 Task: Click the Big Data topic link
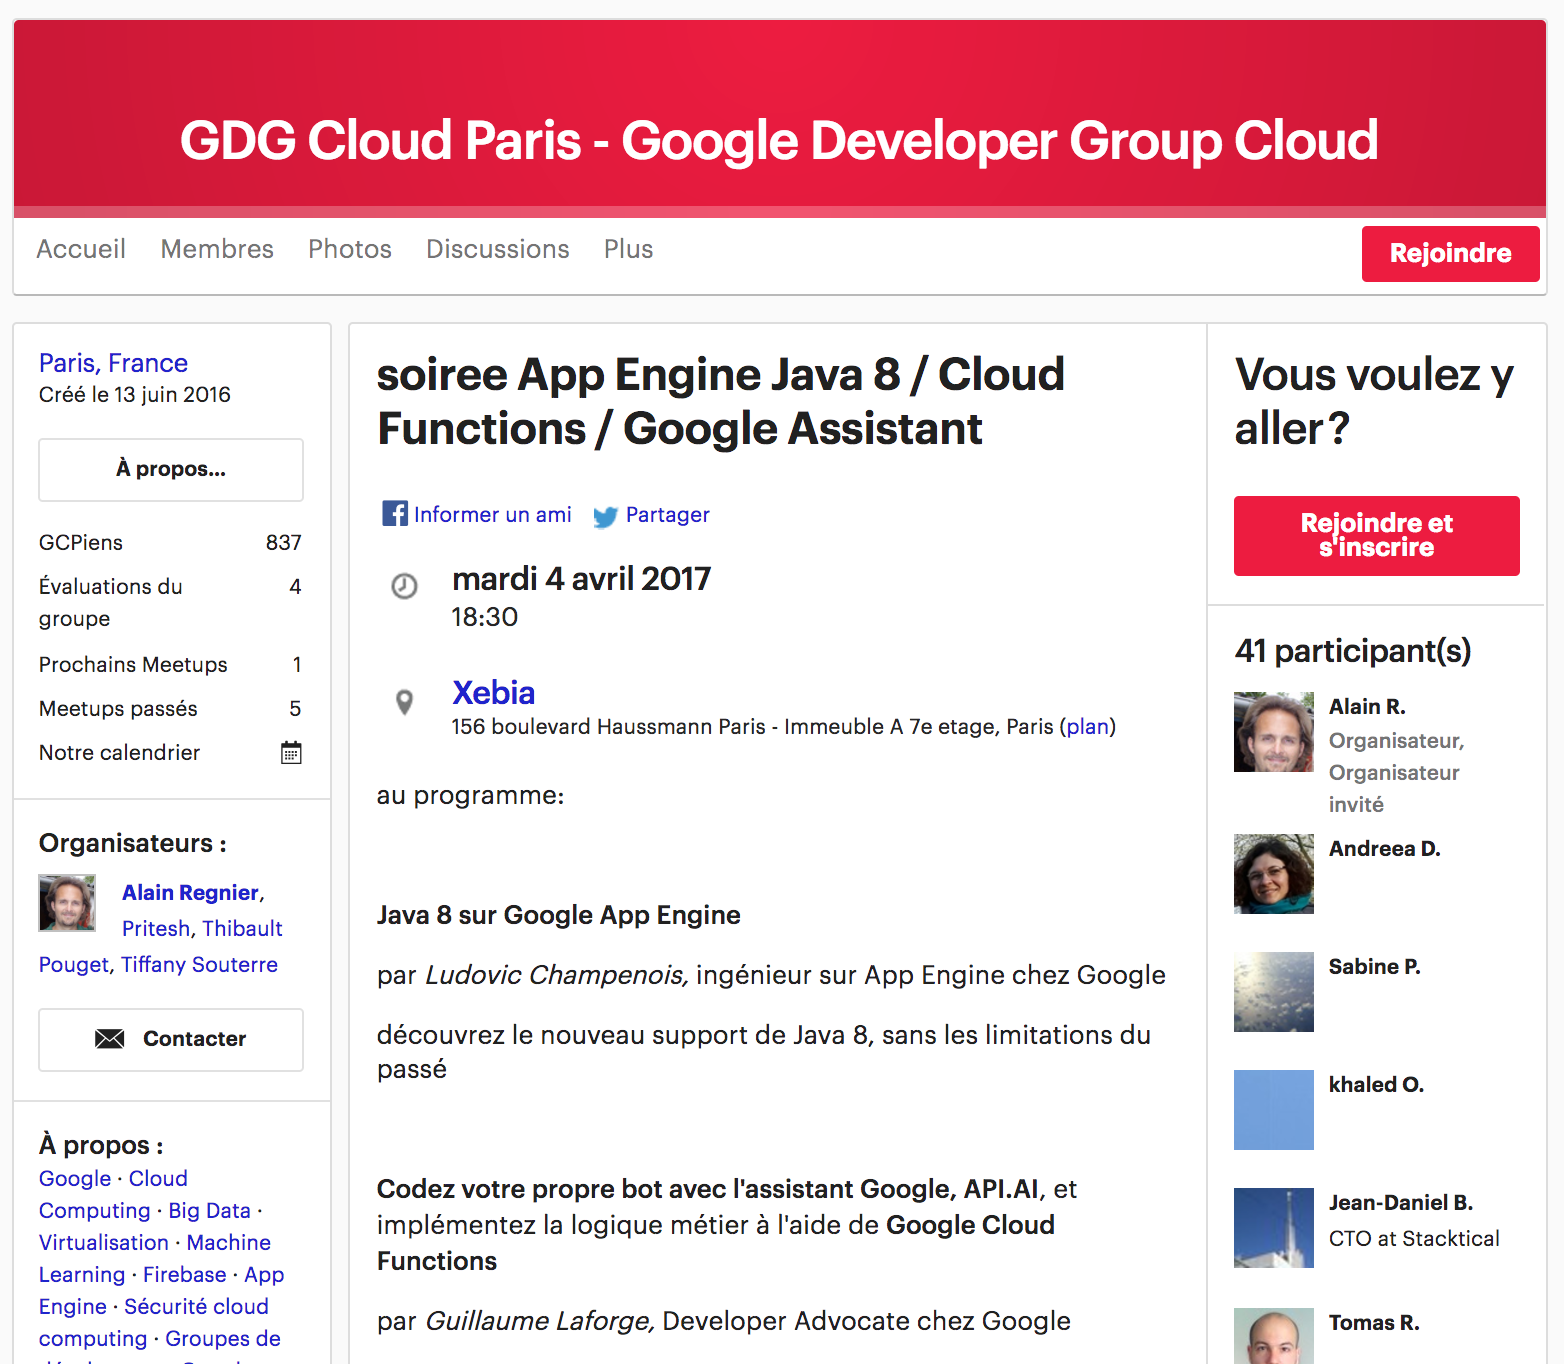209,1211
